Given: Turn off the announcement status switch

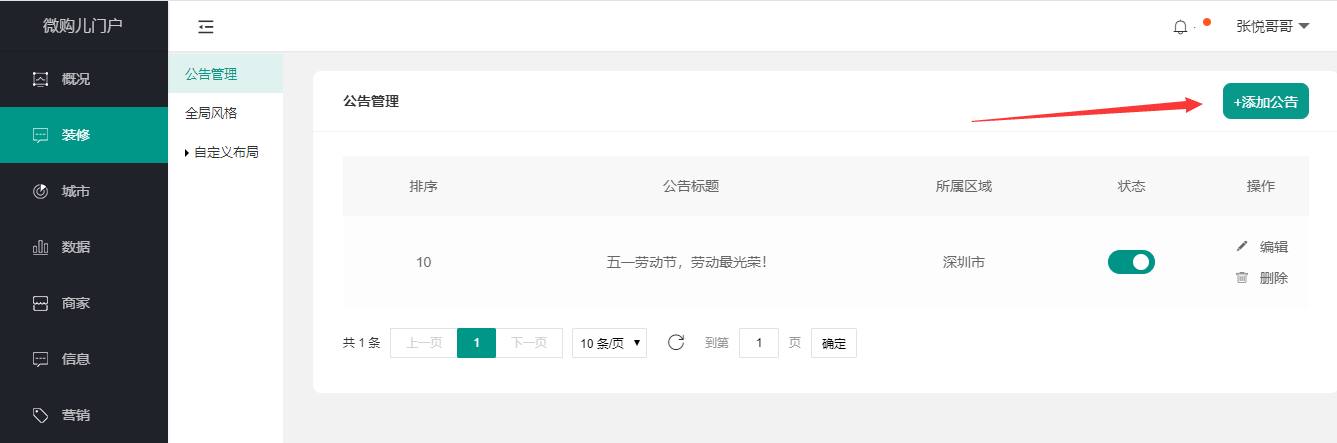Looking at the screenshot, I should point(1131,262).
